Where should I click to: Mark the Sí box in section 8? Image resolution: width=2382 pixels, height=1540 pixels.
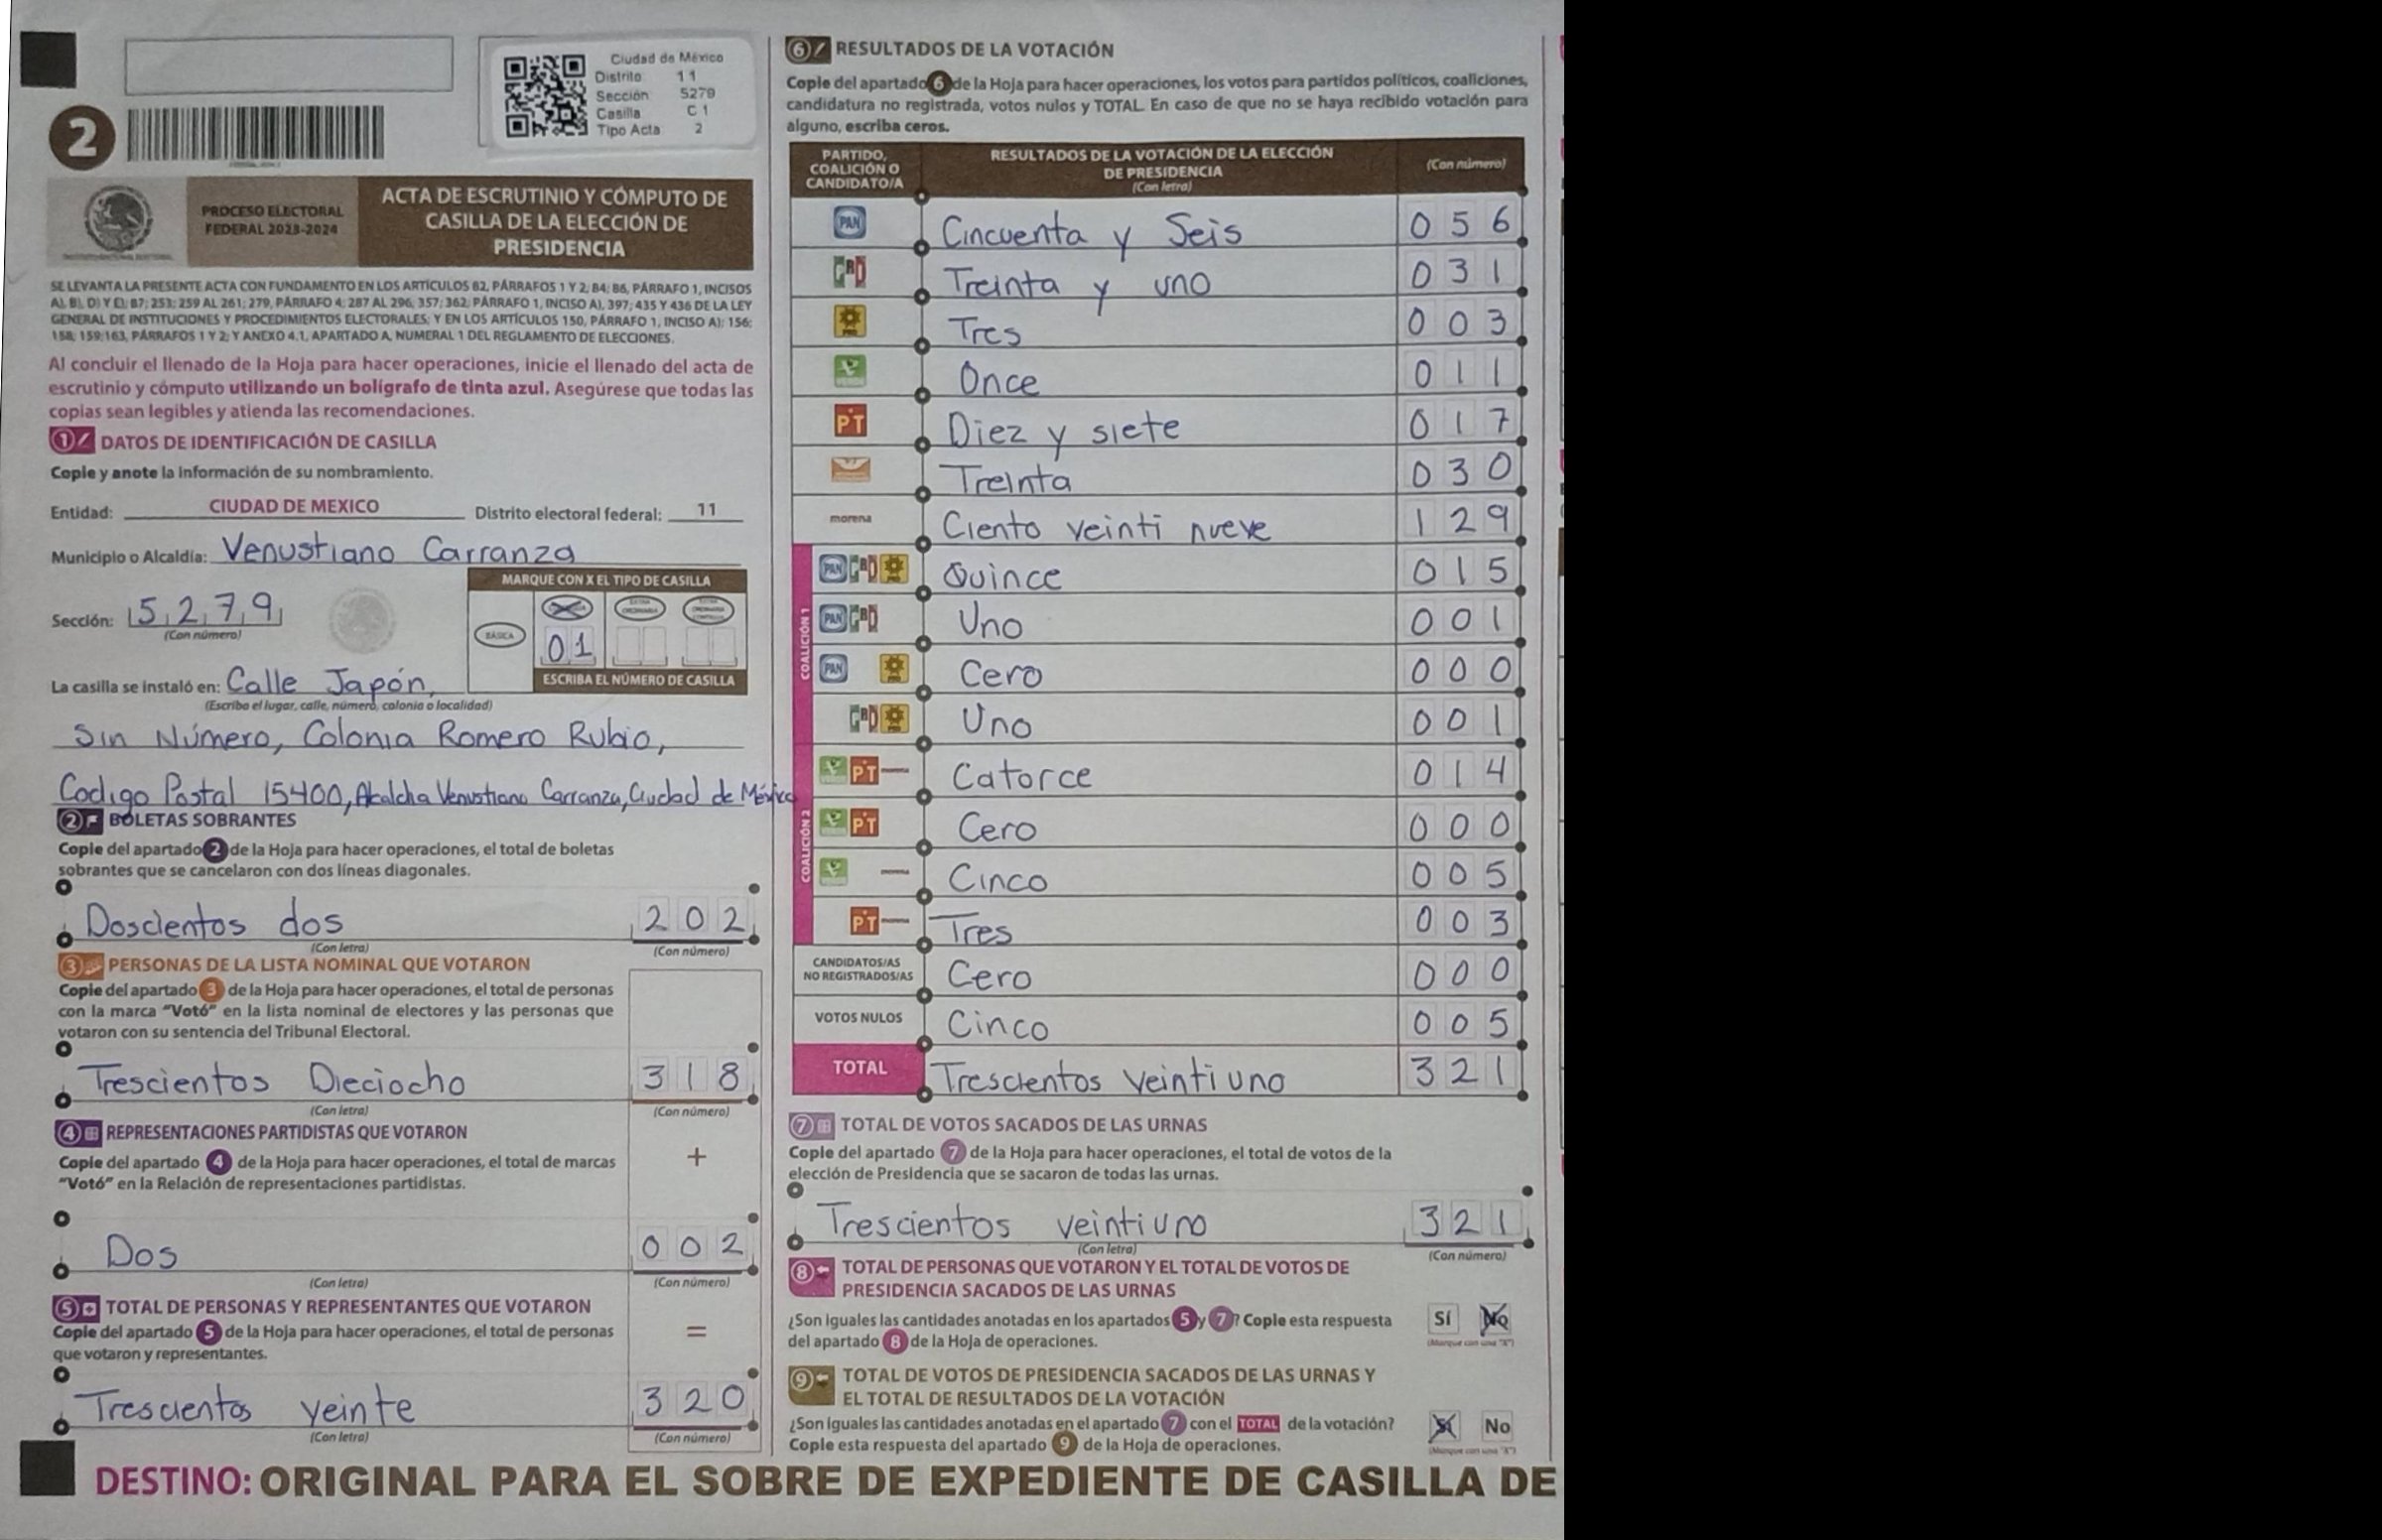(x=1443, y=1319)
